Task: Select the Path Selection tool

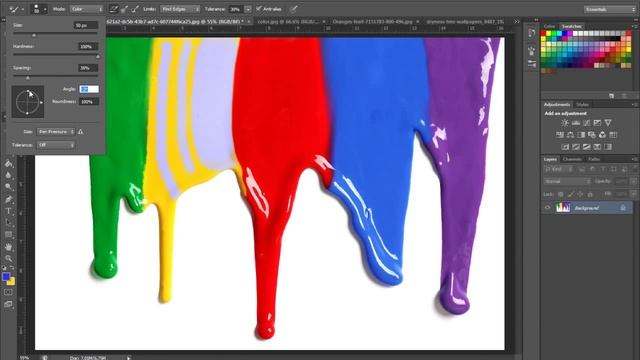Action: click(x=9, y=223)
